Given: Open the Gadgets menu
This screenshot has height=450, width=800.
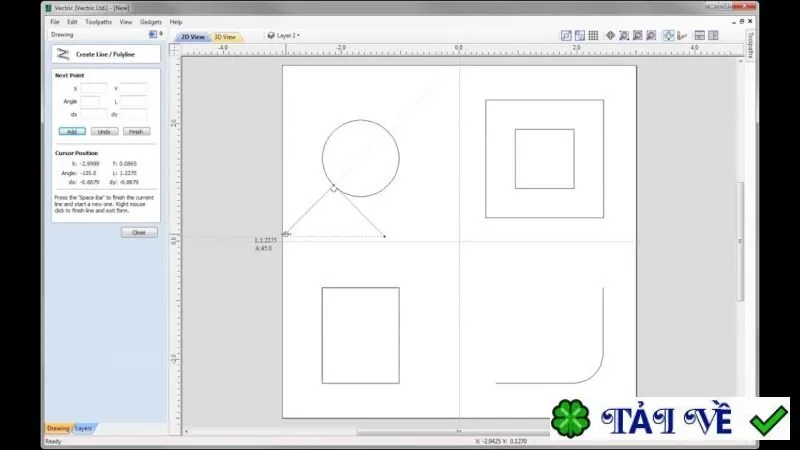Looking at the screenshot, I should coord(151,22).
